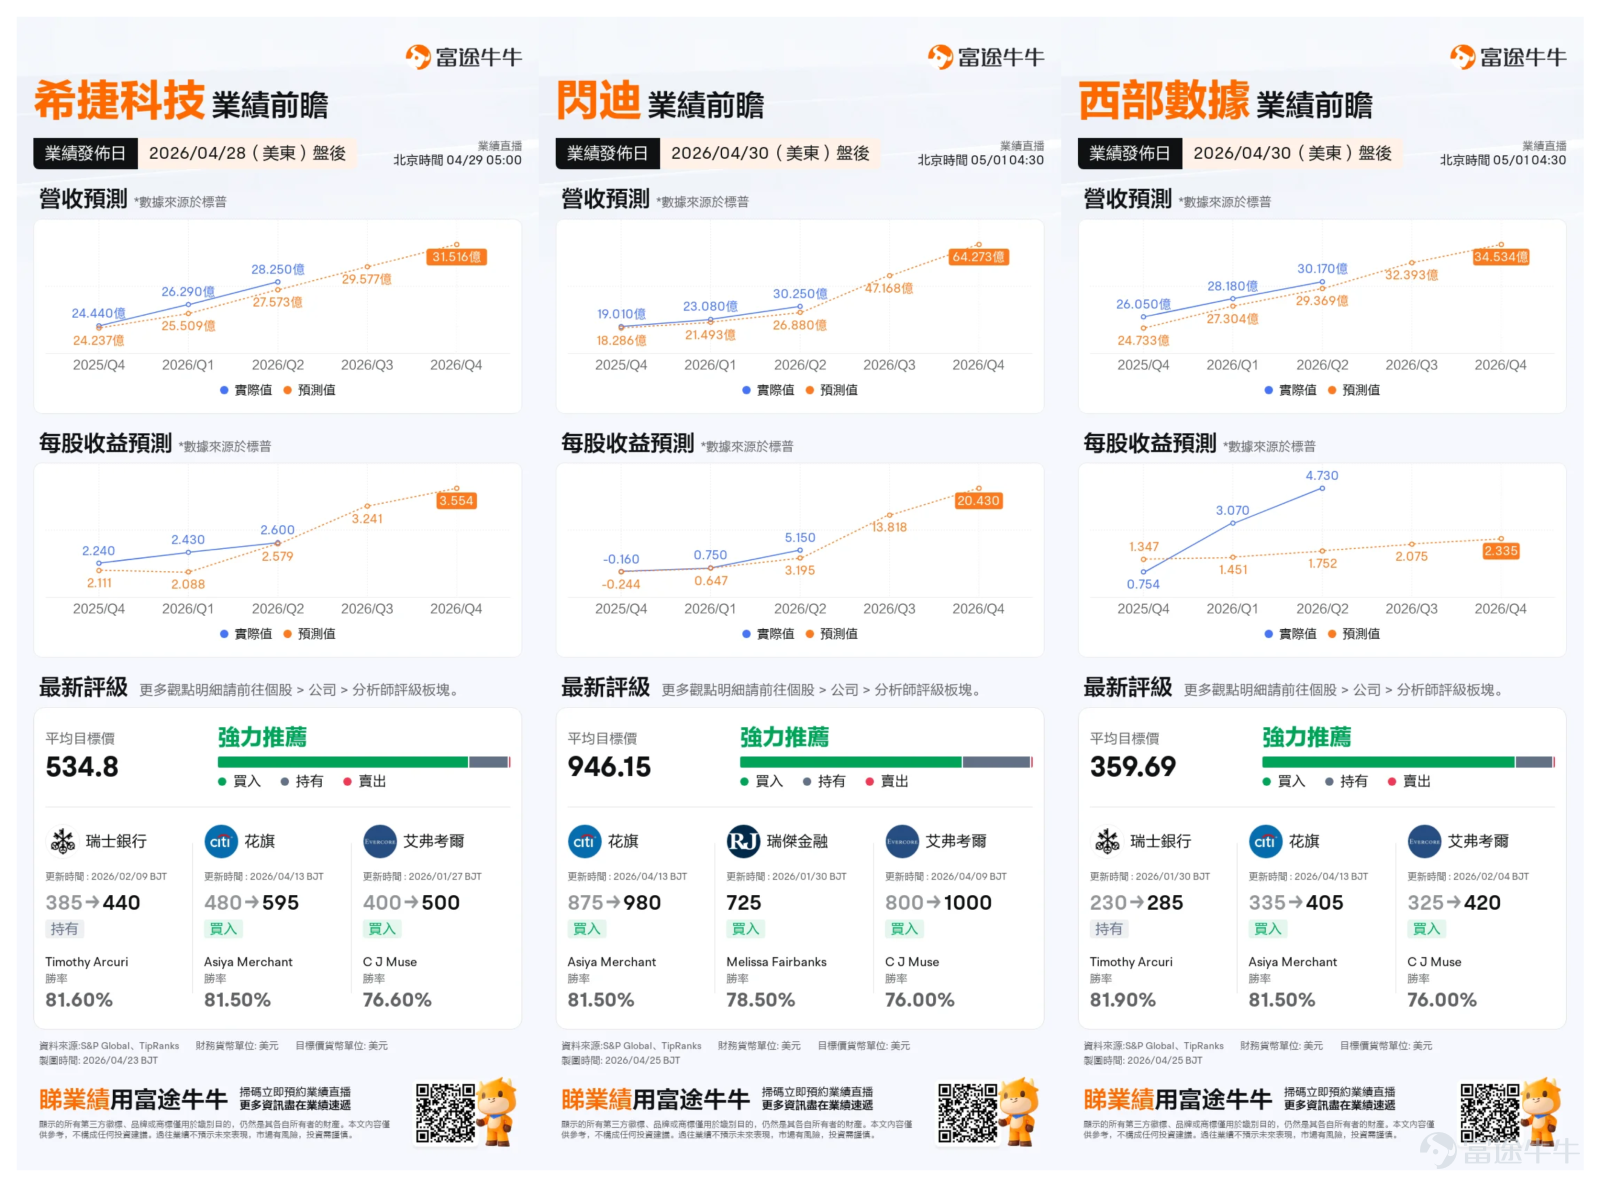
Task: Click the 閃迪 average target price 946.15
Action: pos(609,767)
